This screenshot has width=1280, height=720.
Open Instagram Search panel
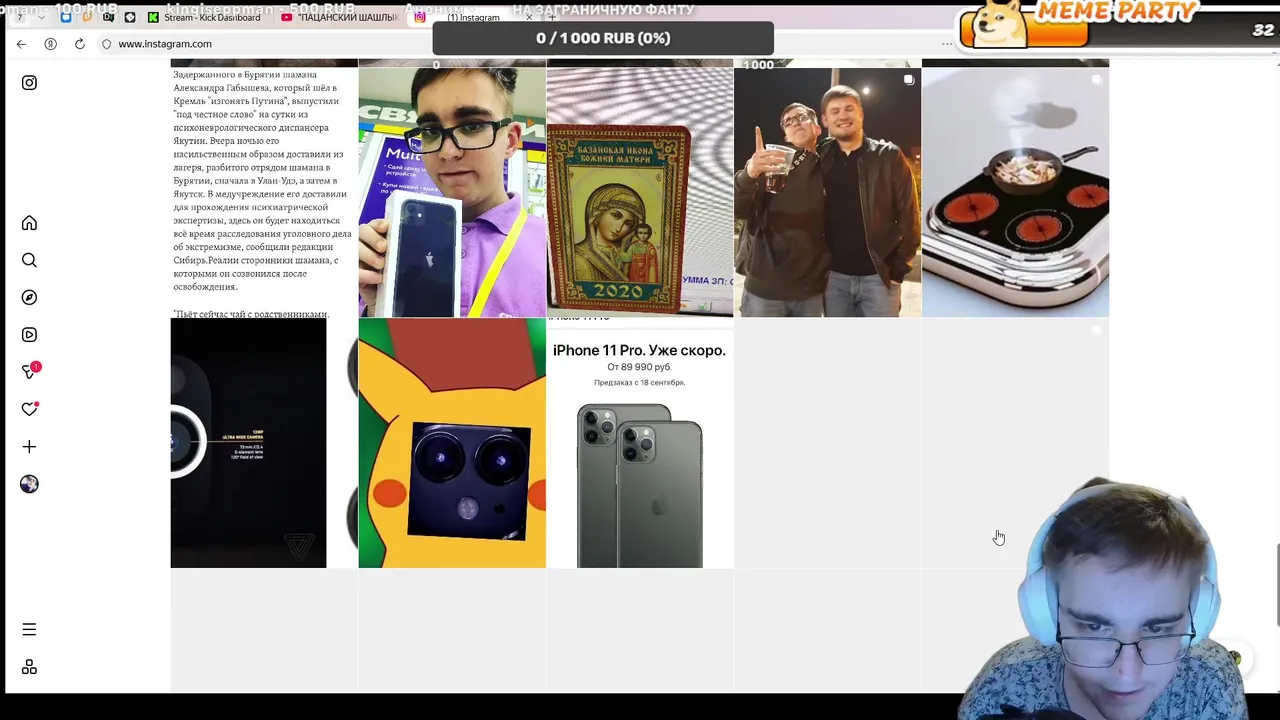tap(29, 260)
